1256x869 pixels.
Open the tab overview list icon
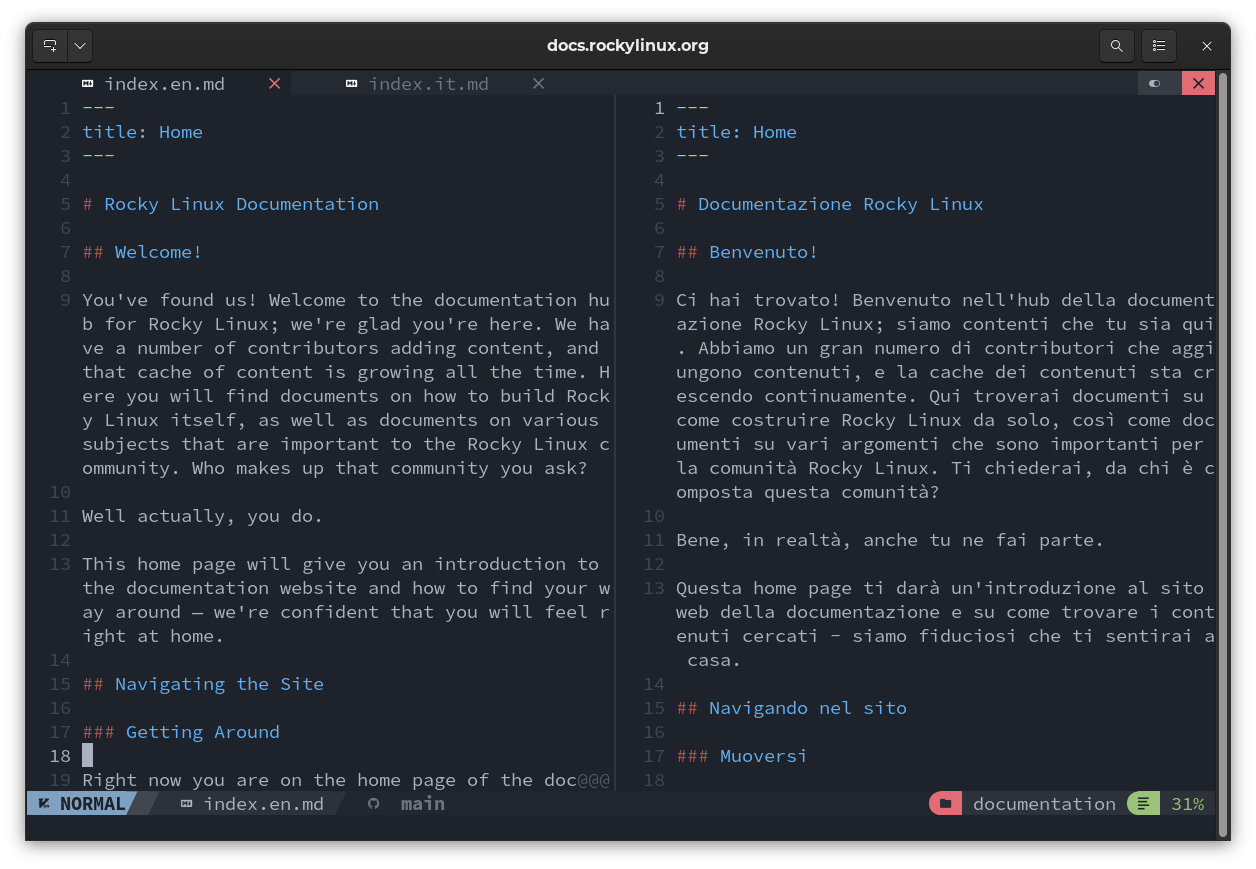(1159, 45)
